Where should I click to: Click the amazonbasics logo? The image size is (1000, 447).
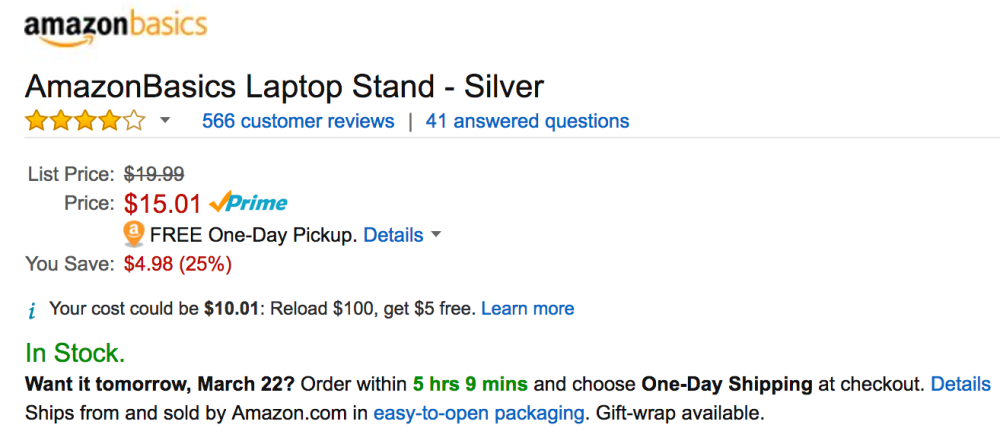point(115,27)
